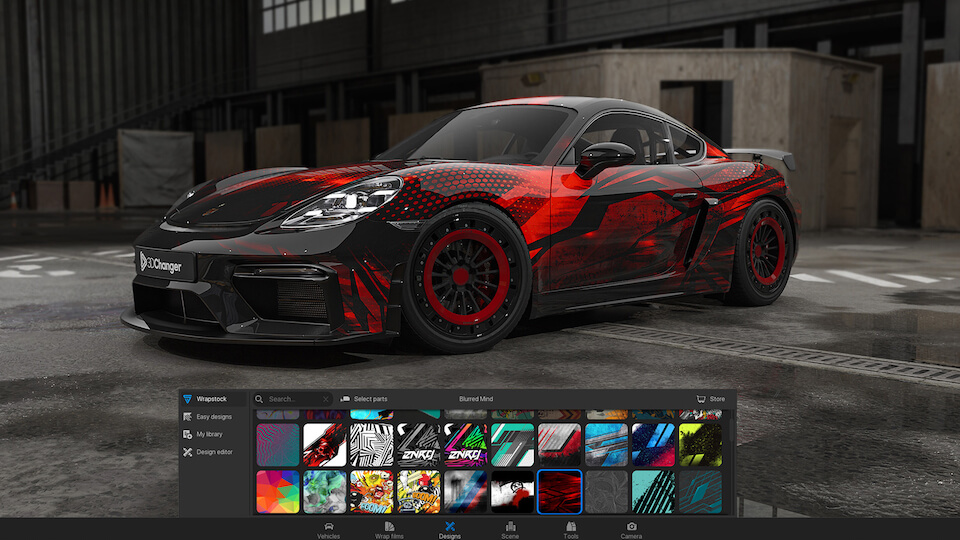Open My library section

(209, 434)
